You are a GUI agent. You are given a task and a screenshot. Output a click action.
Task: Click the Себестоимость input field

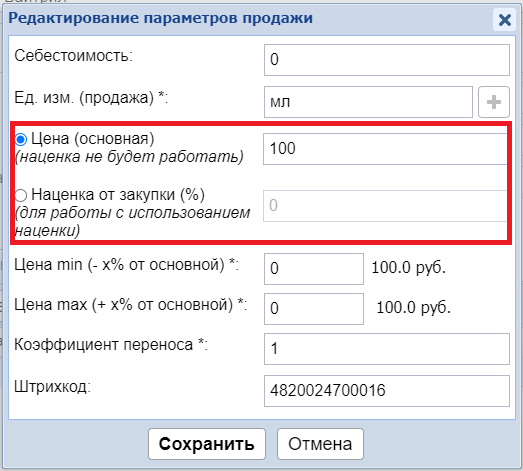click(387, 60)
